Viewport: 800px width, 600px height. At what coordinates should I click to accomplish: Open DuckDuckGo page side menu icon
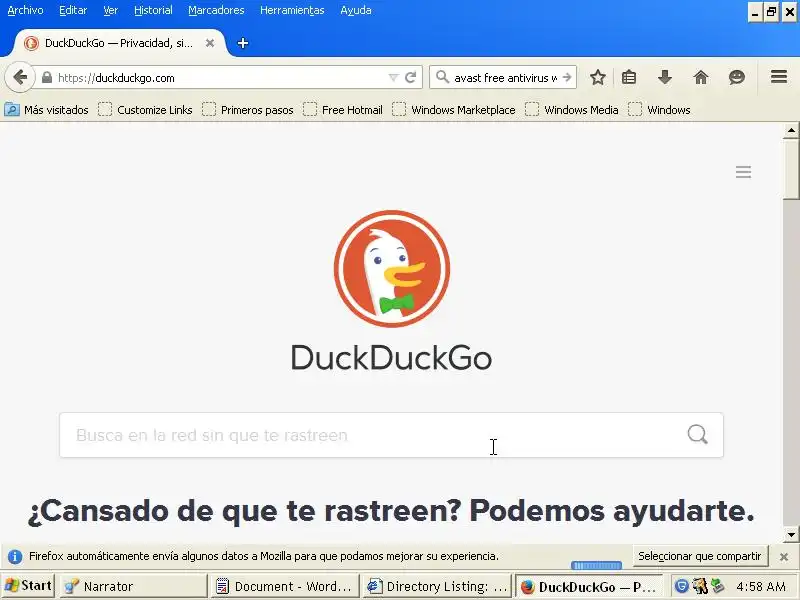click(x=743, y=172)
